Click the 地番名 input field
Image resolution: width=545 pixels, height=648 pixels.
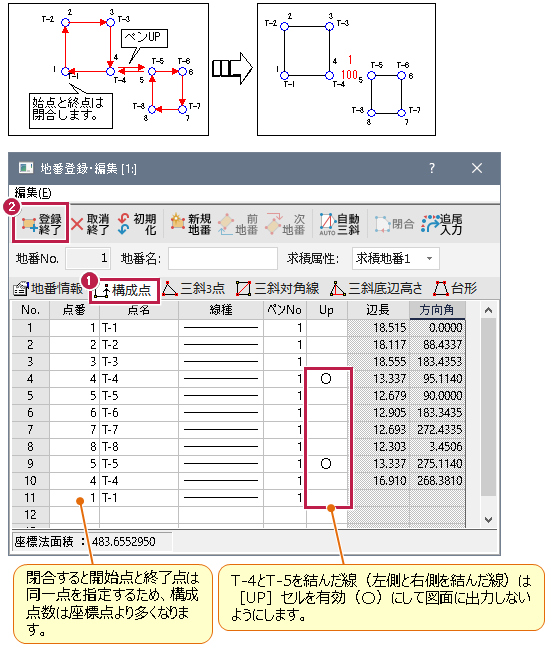tap(223, 259)
